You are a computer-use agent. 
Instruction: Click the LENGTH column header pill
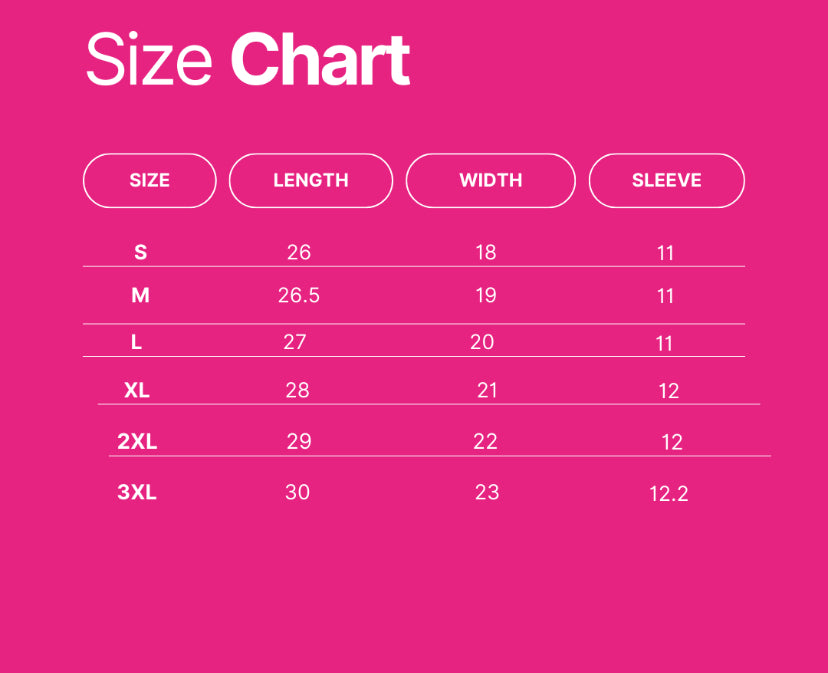click(x=311, y=181)
